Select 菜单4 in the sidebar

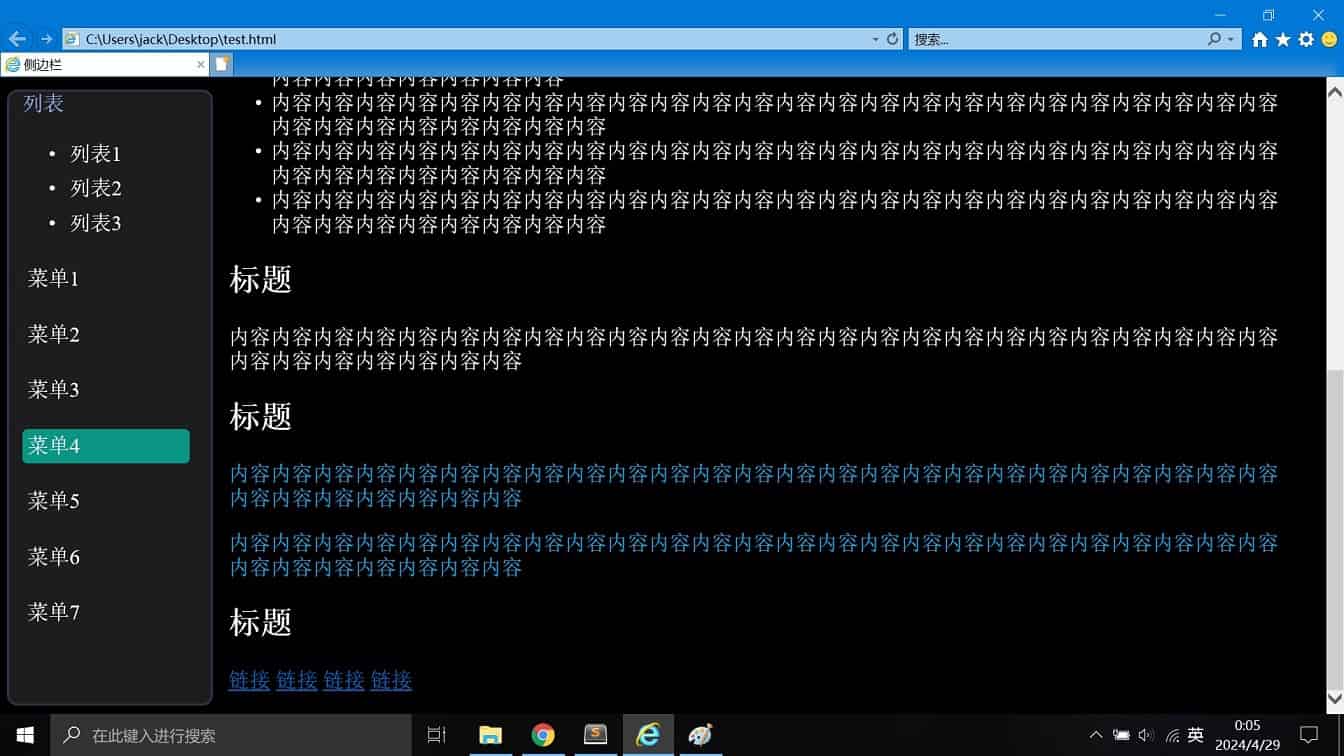(106, 446)
